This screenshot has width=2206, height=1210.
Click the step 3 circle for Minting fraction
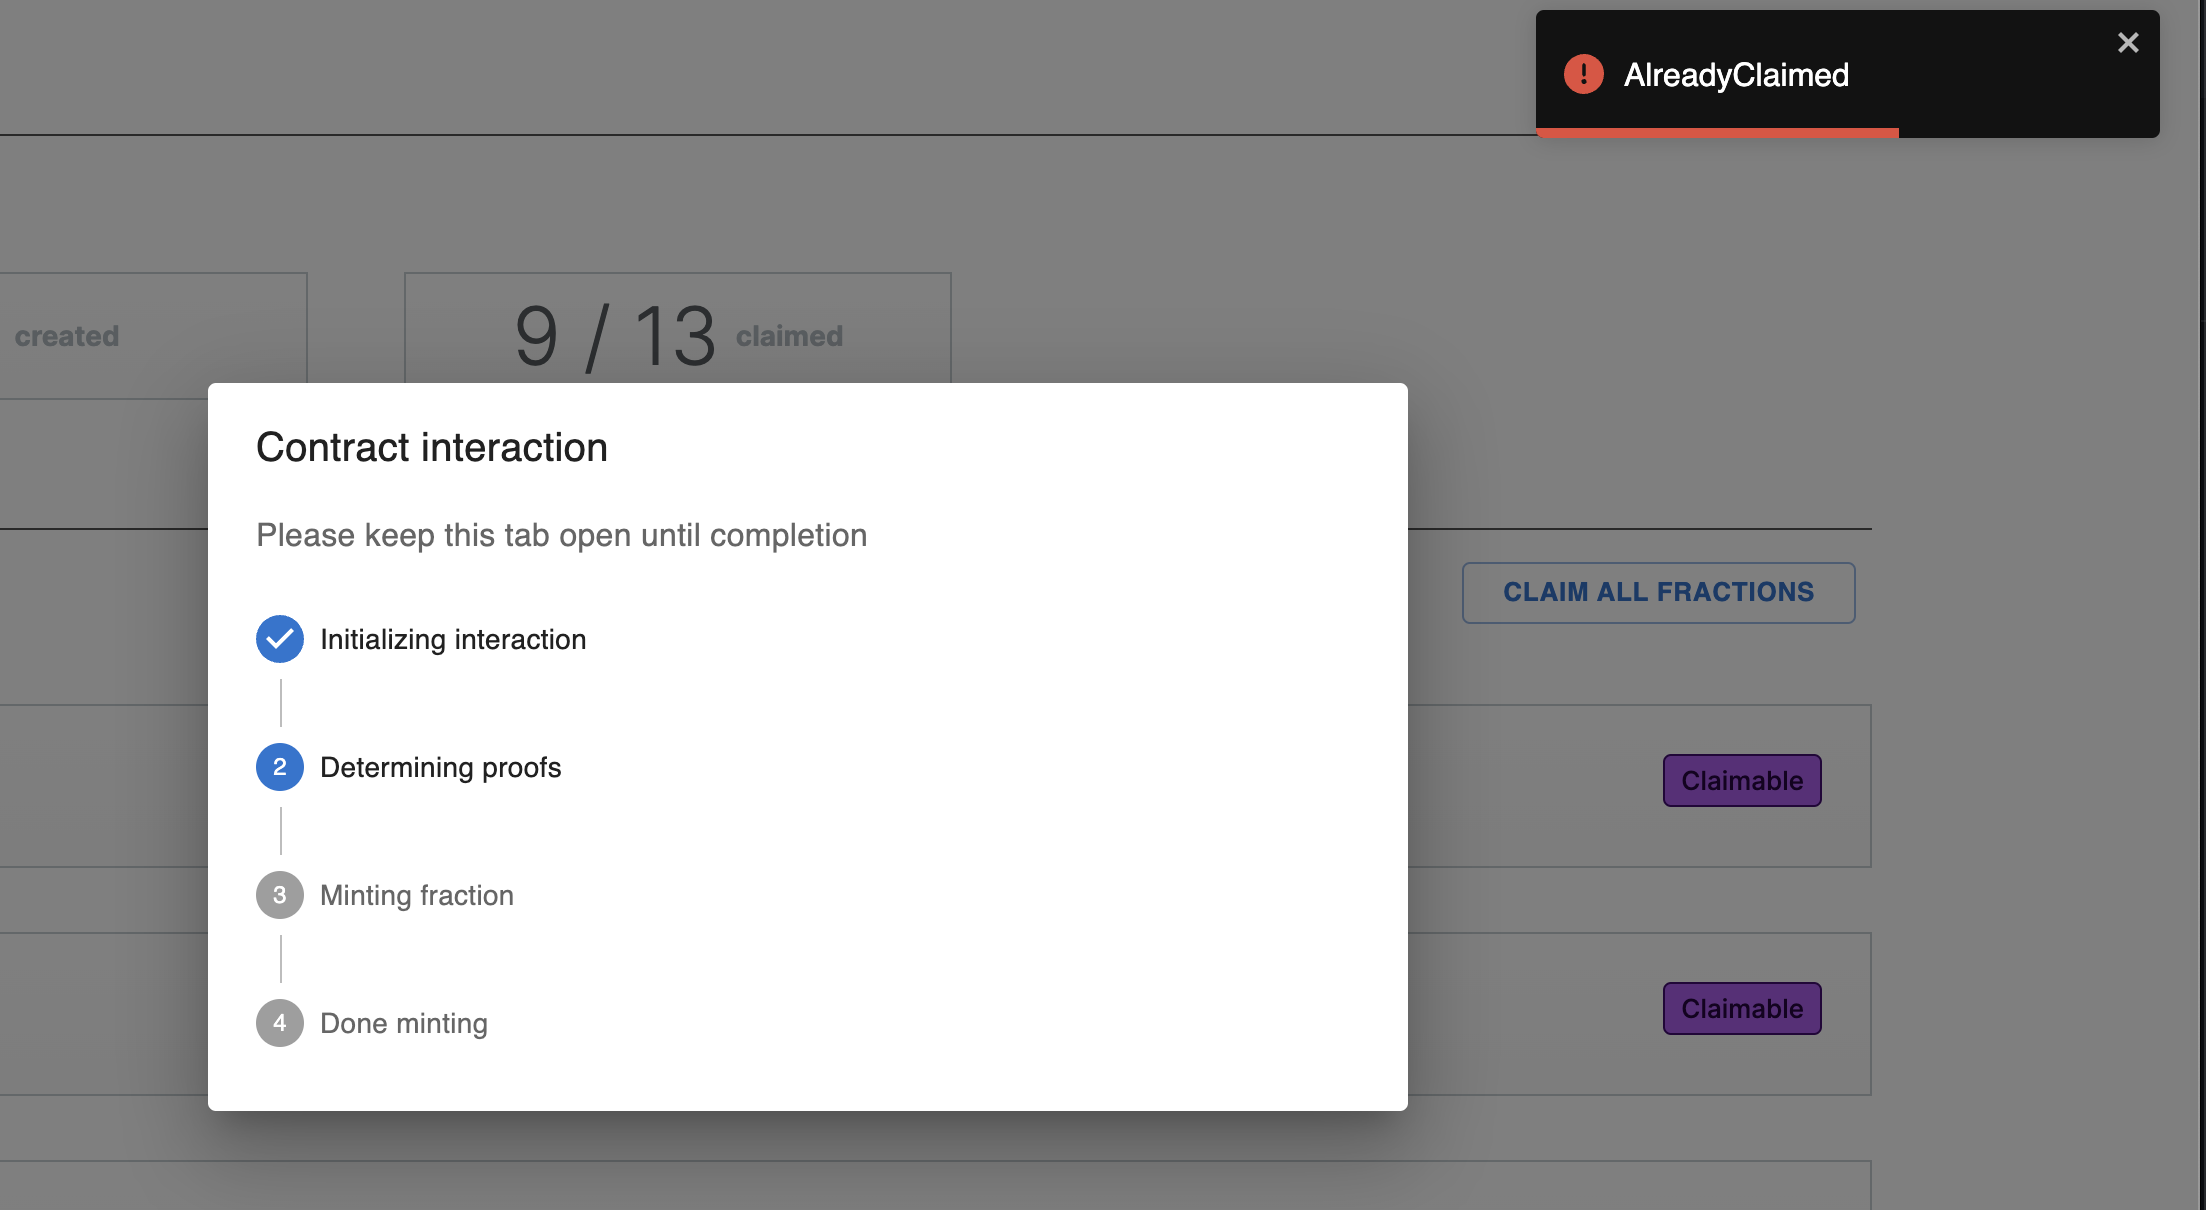tap(279, 895)
